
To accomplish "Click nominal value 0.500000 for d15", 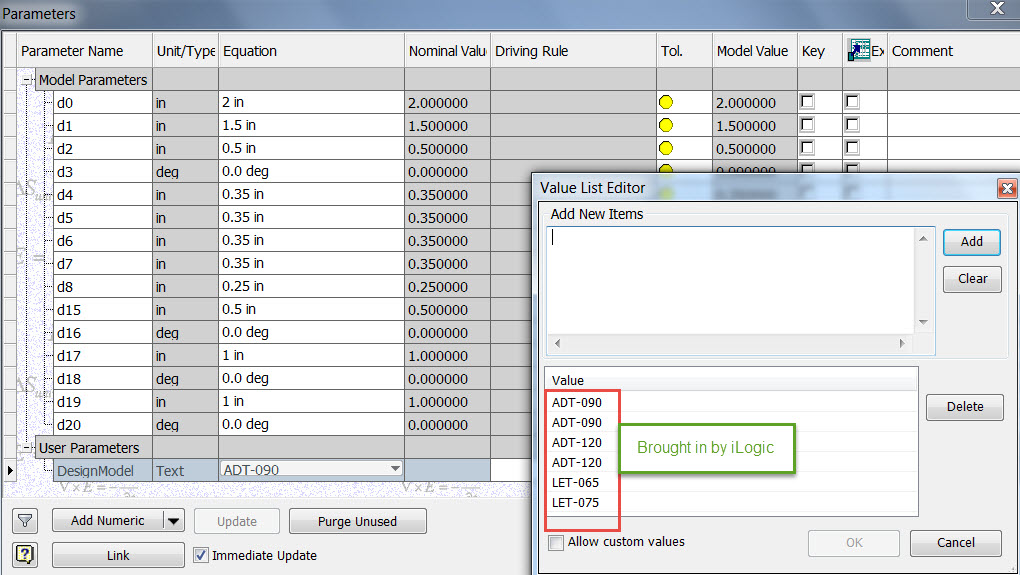I will (x=447, y=310).
